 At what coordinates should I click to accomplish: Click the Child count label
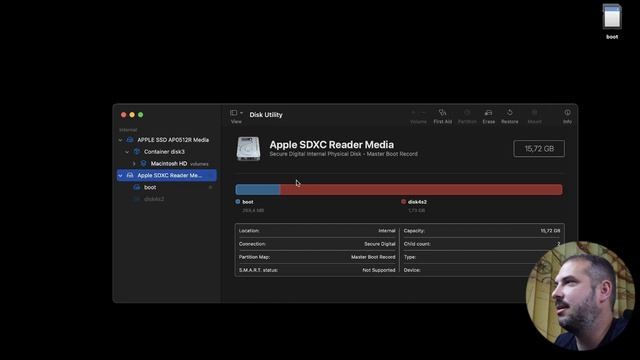[x=417, y=244]
